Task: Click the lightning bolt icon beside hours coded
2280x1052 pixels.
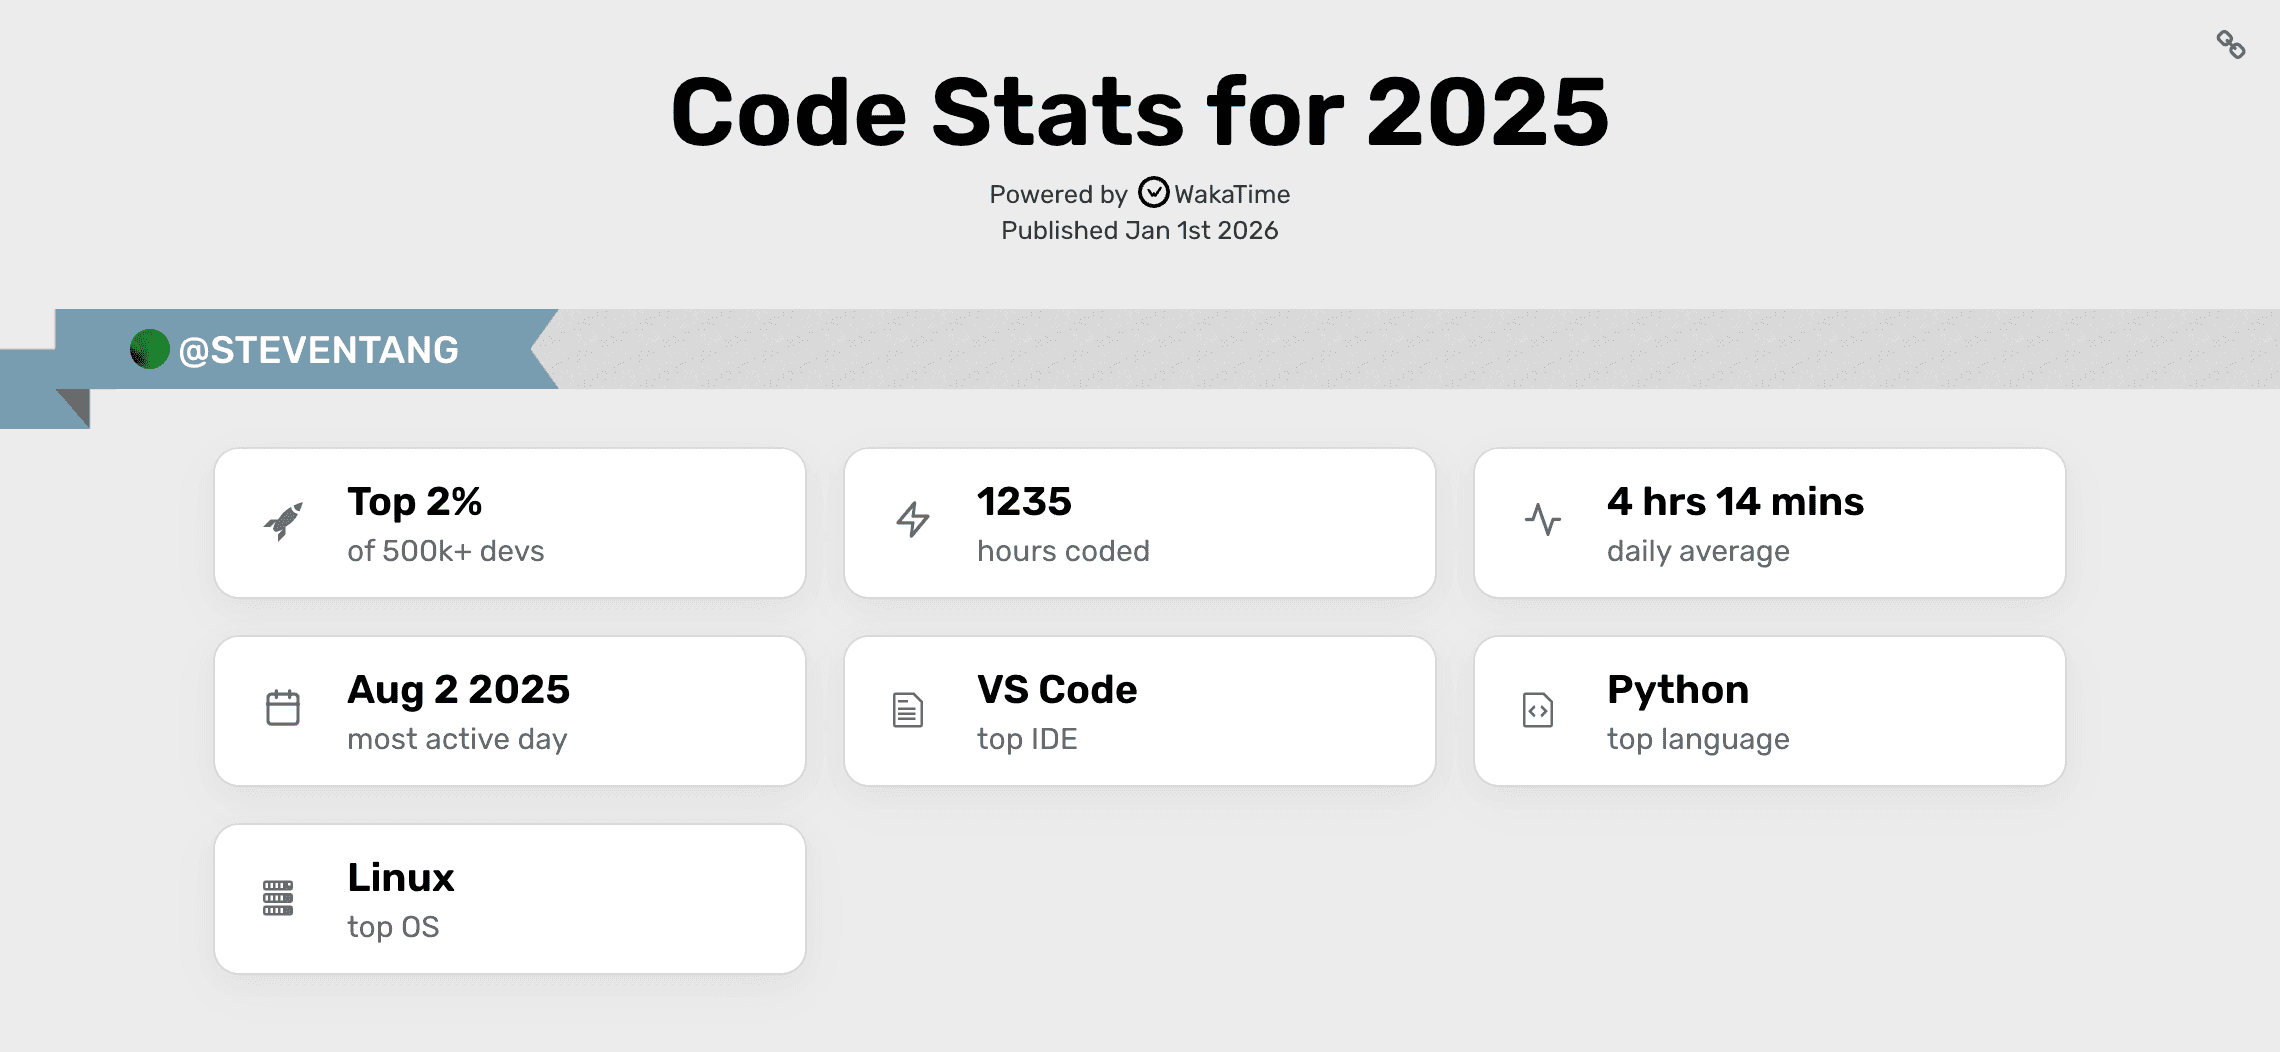Action: (912, 520)
